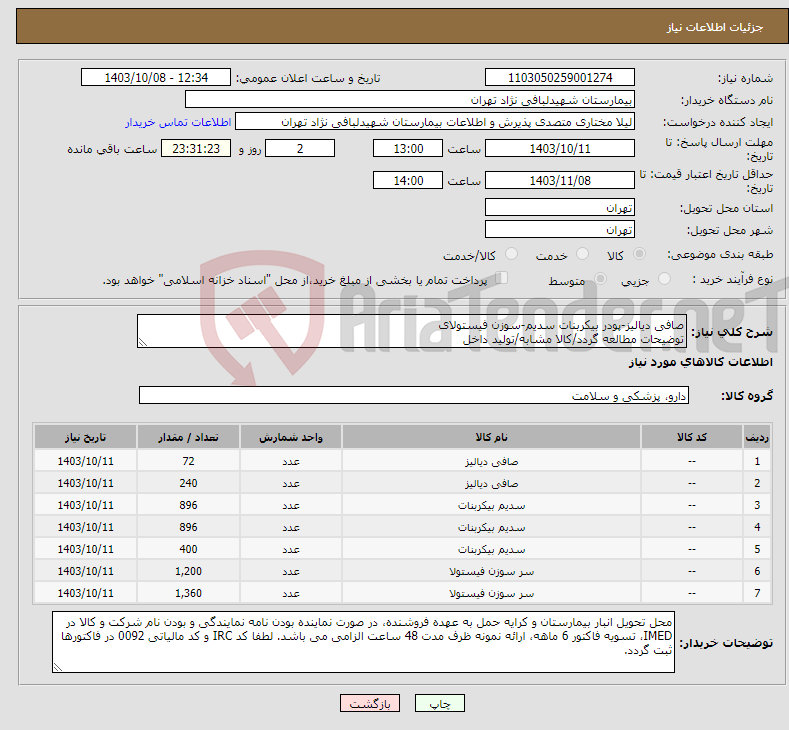Click the date 1403/10/11 in row 1

pyautogui.click(x=86, y=461)
